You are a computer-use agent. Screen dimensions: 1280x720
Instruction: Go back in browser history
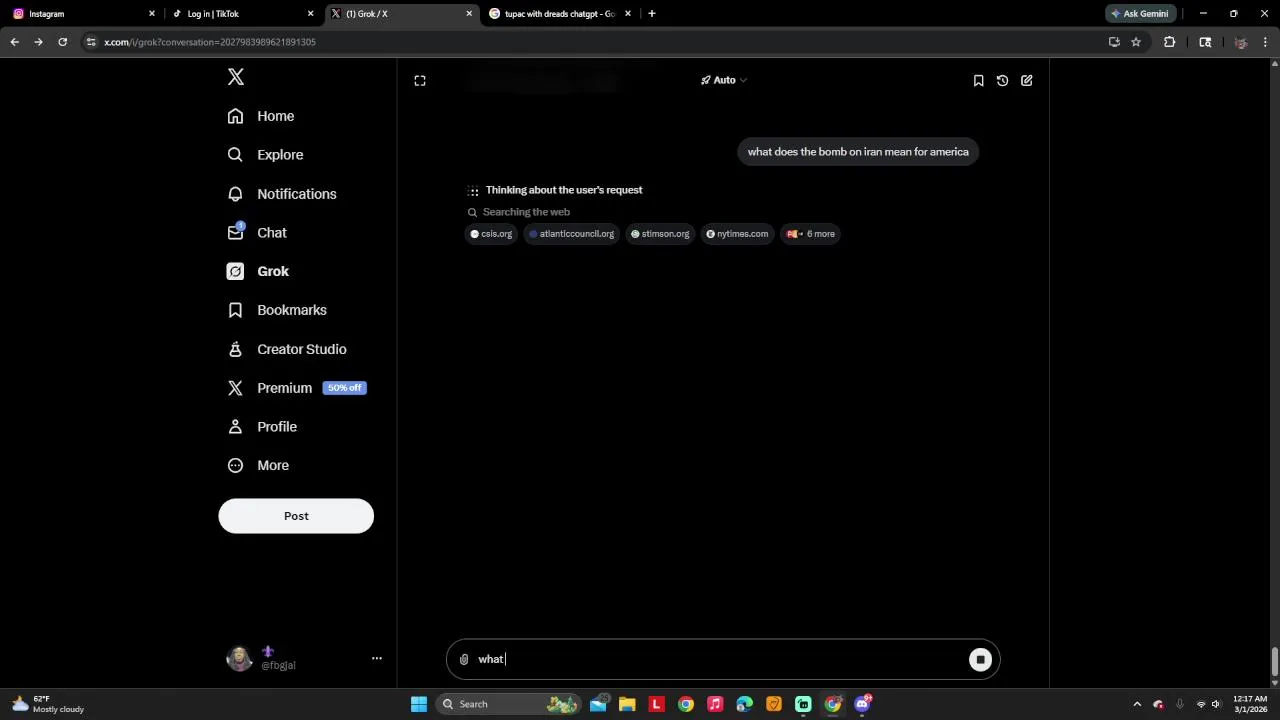pos(14,42)
